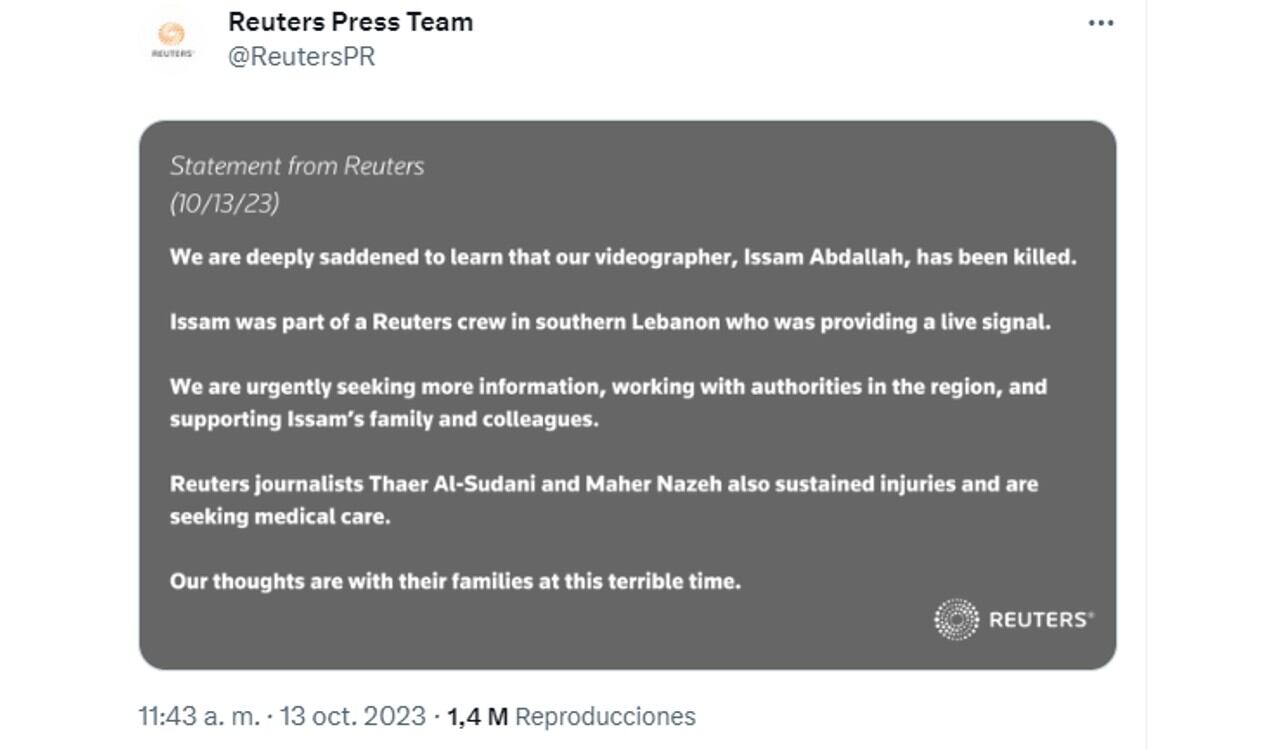Click the 'seeking medical care' line
This screenshot has height=750, width=1280.
pyautogui.click(x=279, y=517)
